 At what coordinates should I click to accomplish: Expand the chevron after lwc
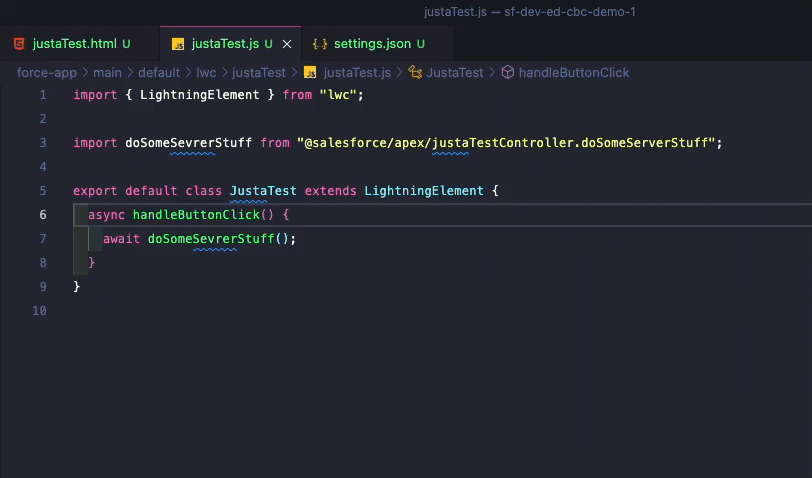click(224, 73)
